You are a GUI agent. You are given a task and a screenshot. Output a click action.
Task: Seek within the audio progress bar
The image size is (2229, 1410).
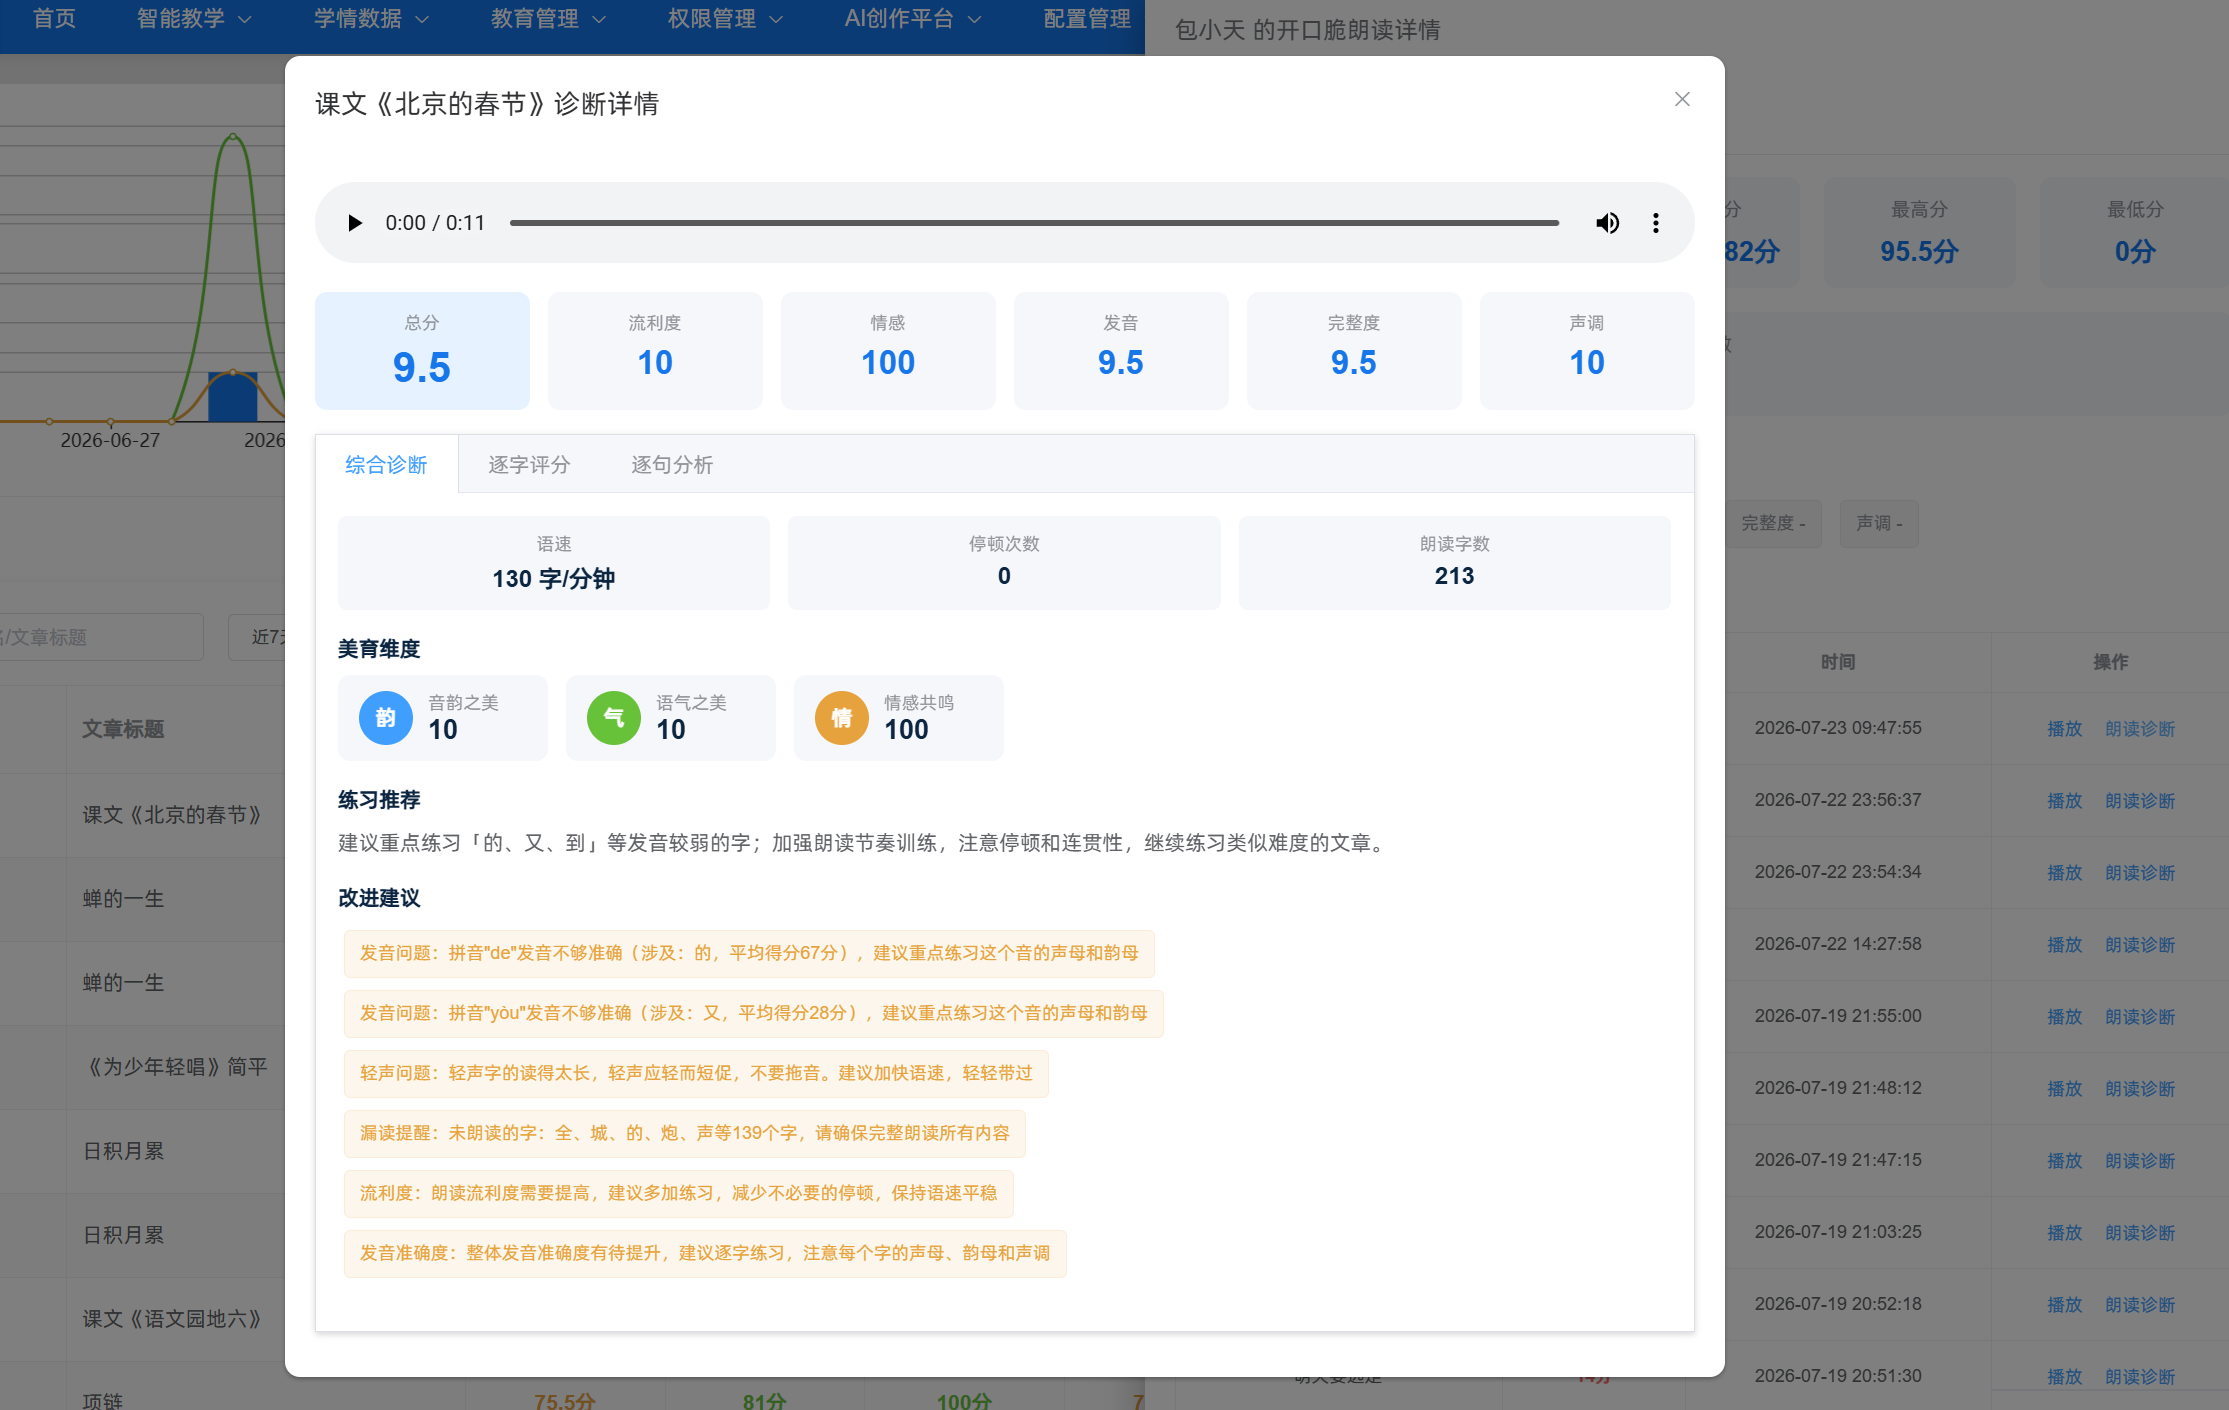click(1034, 223)
